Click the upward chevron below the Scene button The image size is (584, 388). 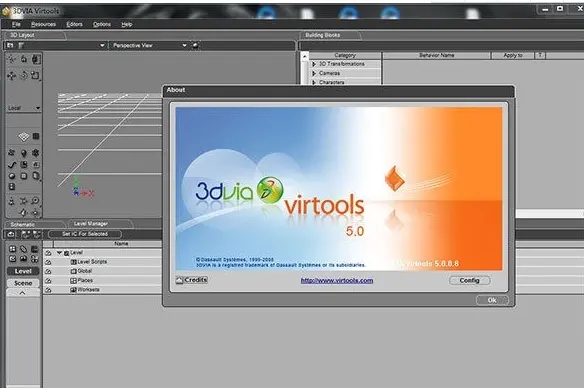(x=23, y=293)
